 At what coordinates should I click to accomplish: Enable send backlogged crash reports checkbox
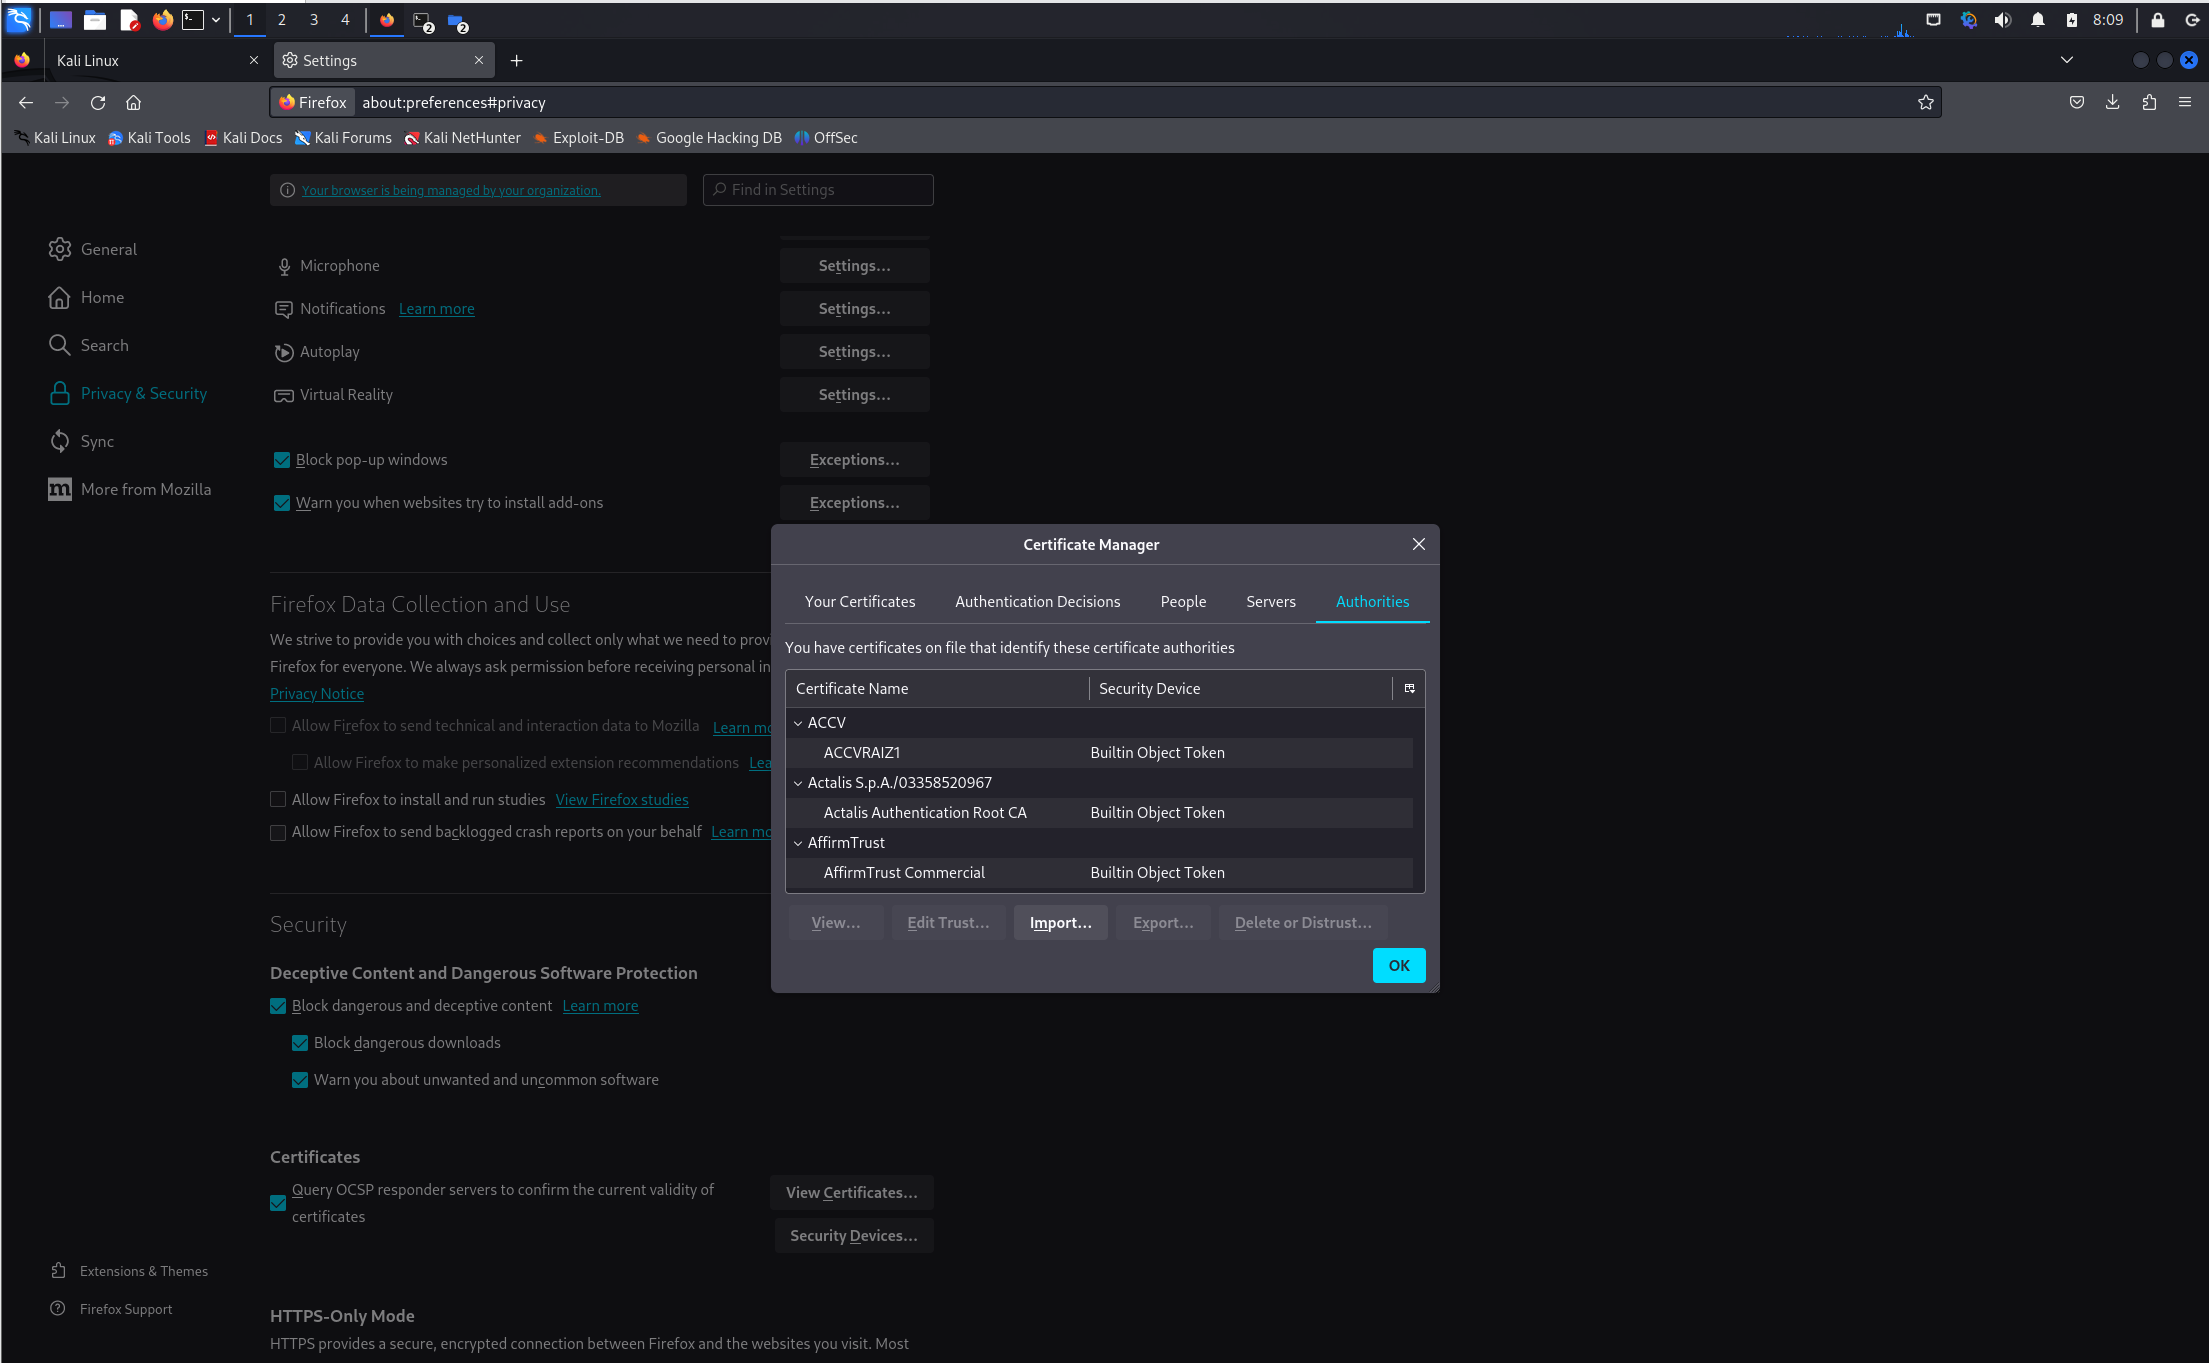[x=278, y=833]
